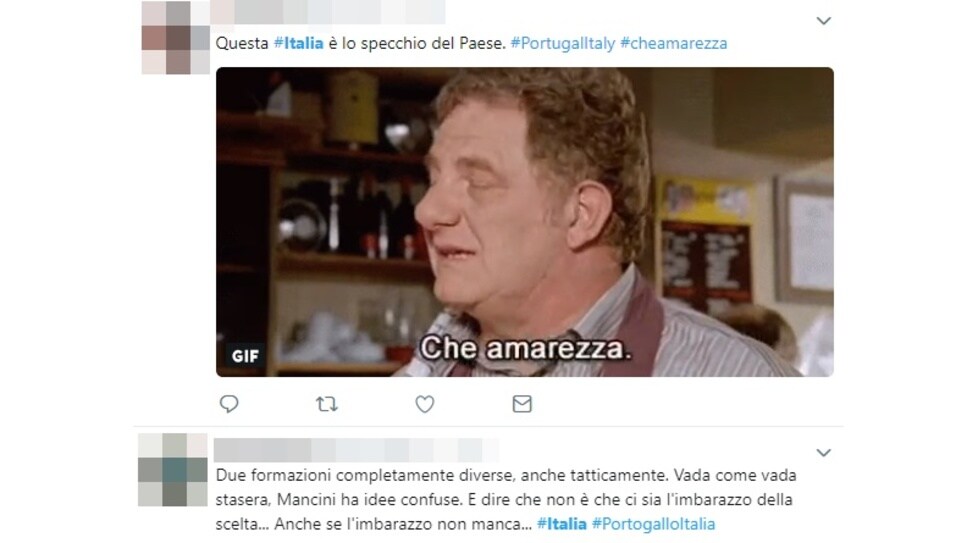Open second tweet author's blurred avatar
978x543 pixels.
point(173,469)
